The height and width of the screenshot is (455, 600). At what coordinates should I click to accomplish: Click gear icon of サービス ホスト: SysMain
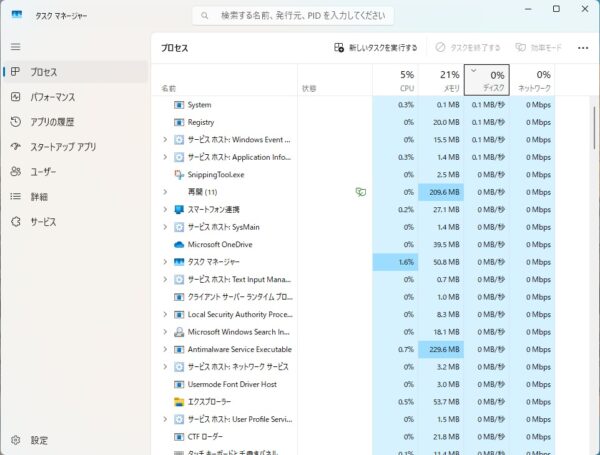click(179, 227)
